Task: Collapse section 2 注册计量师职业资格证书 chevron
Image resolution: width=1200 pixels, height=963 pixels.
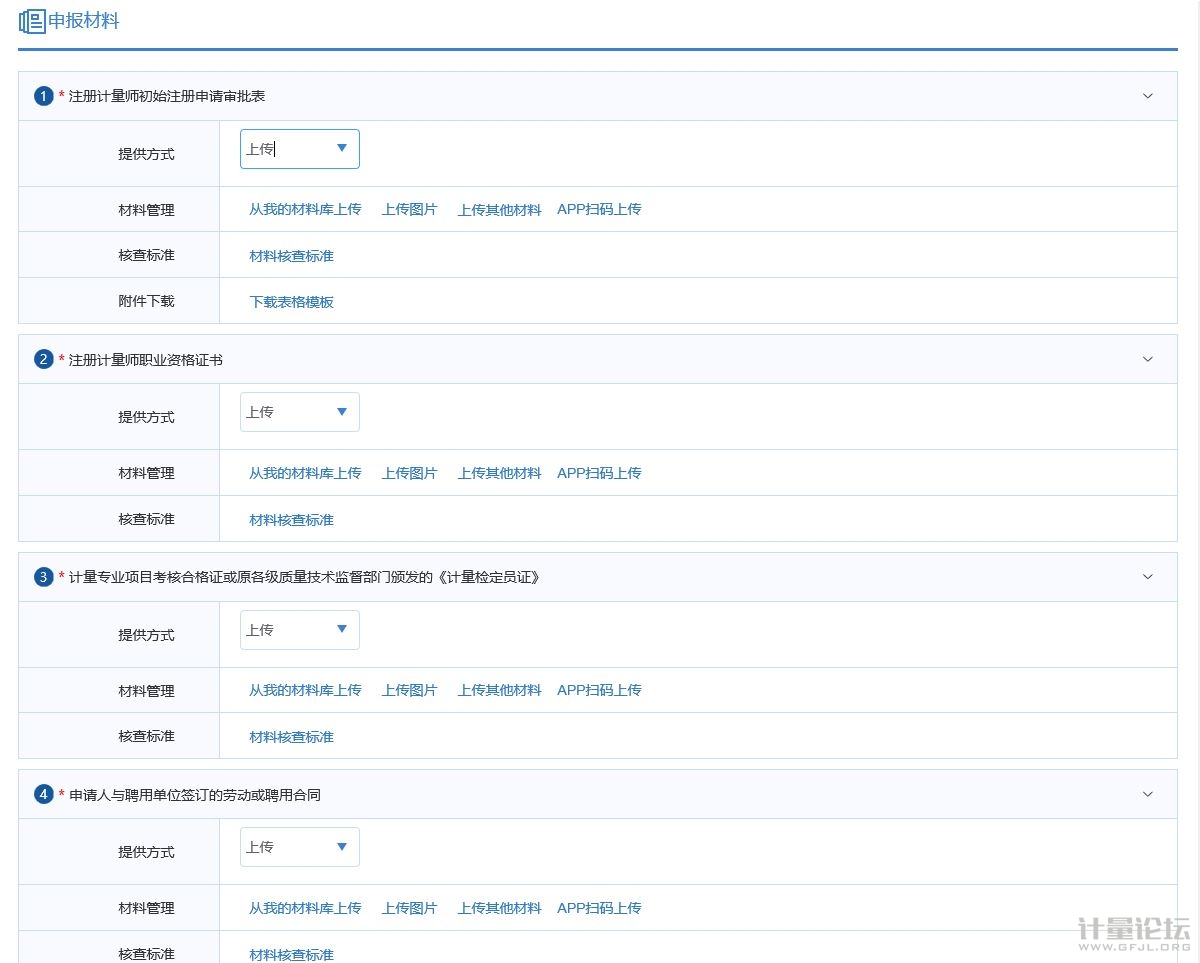Action: (x=1147, y=359)
